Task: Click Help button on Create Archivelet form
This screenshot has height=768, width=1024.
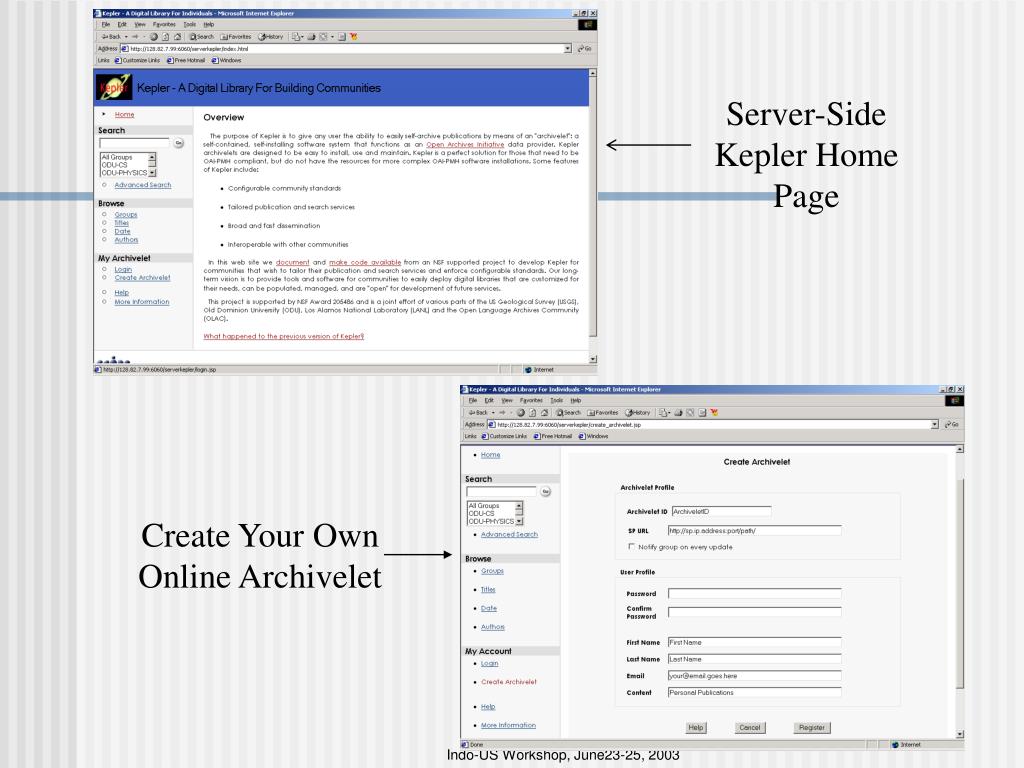Action: click(x=696, y=728)
